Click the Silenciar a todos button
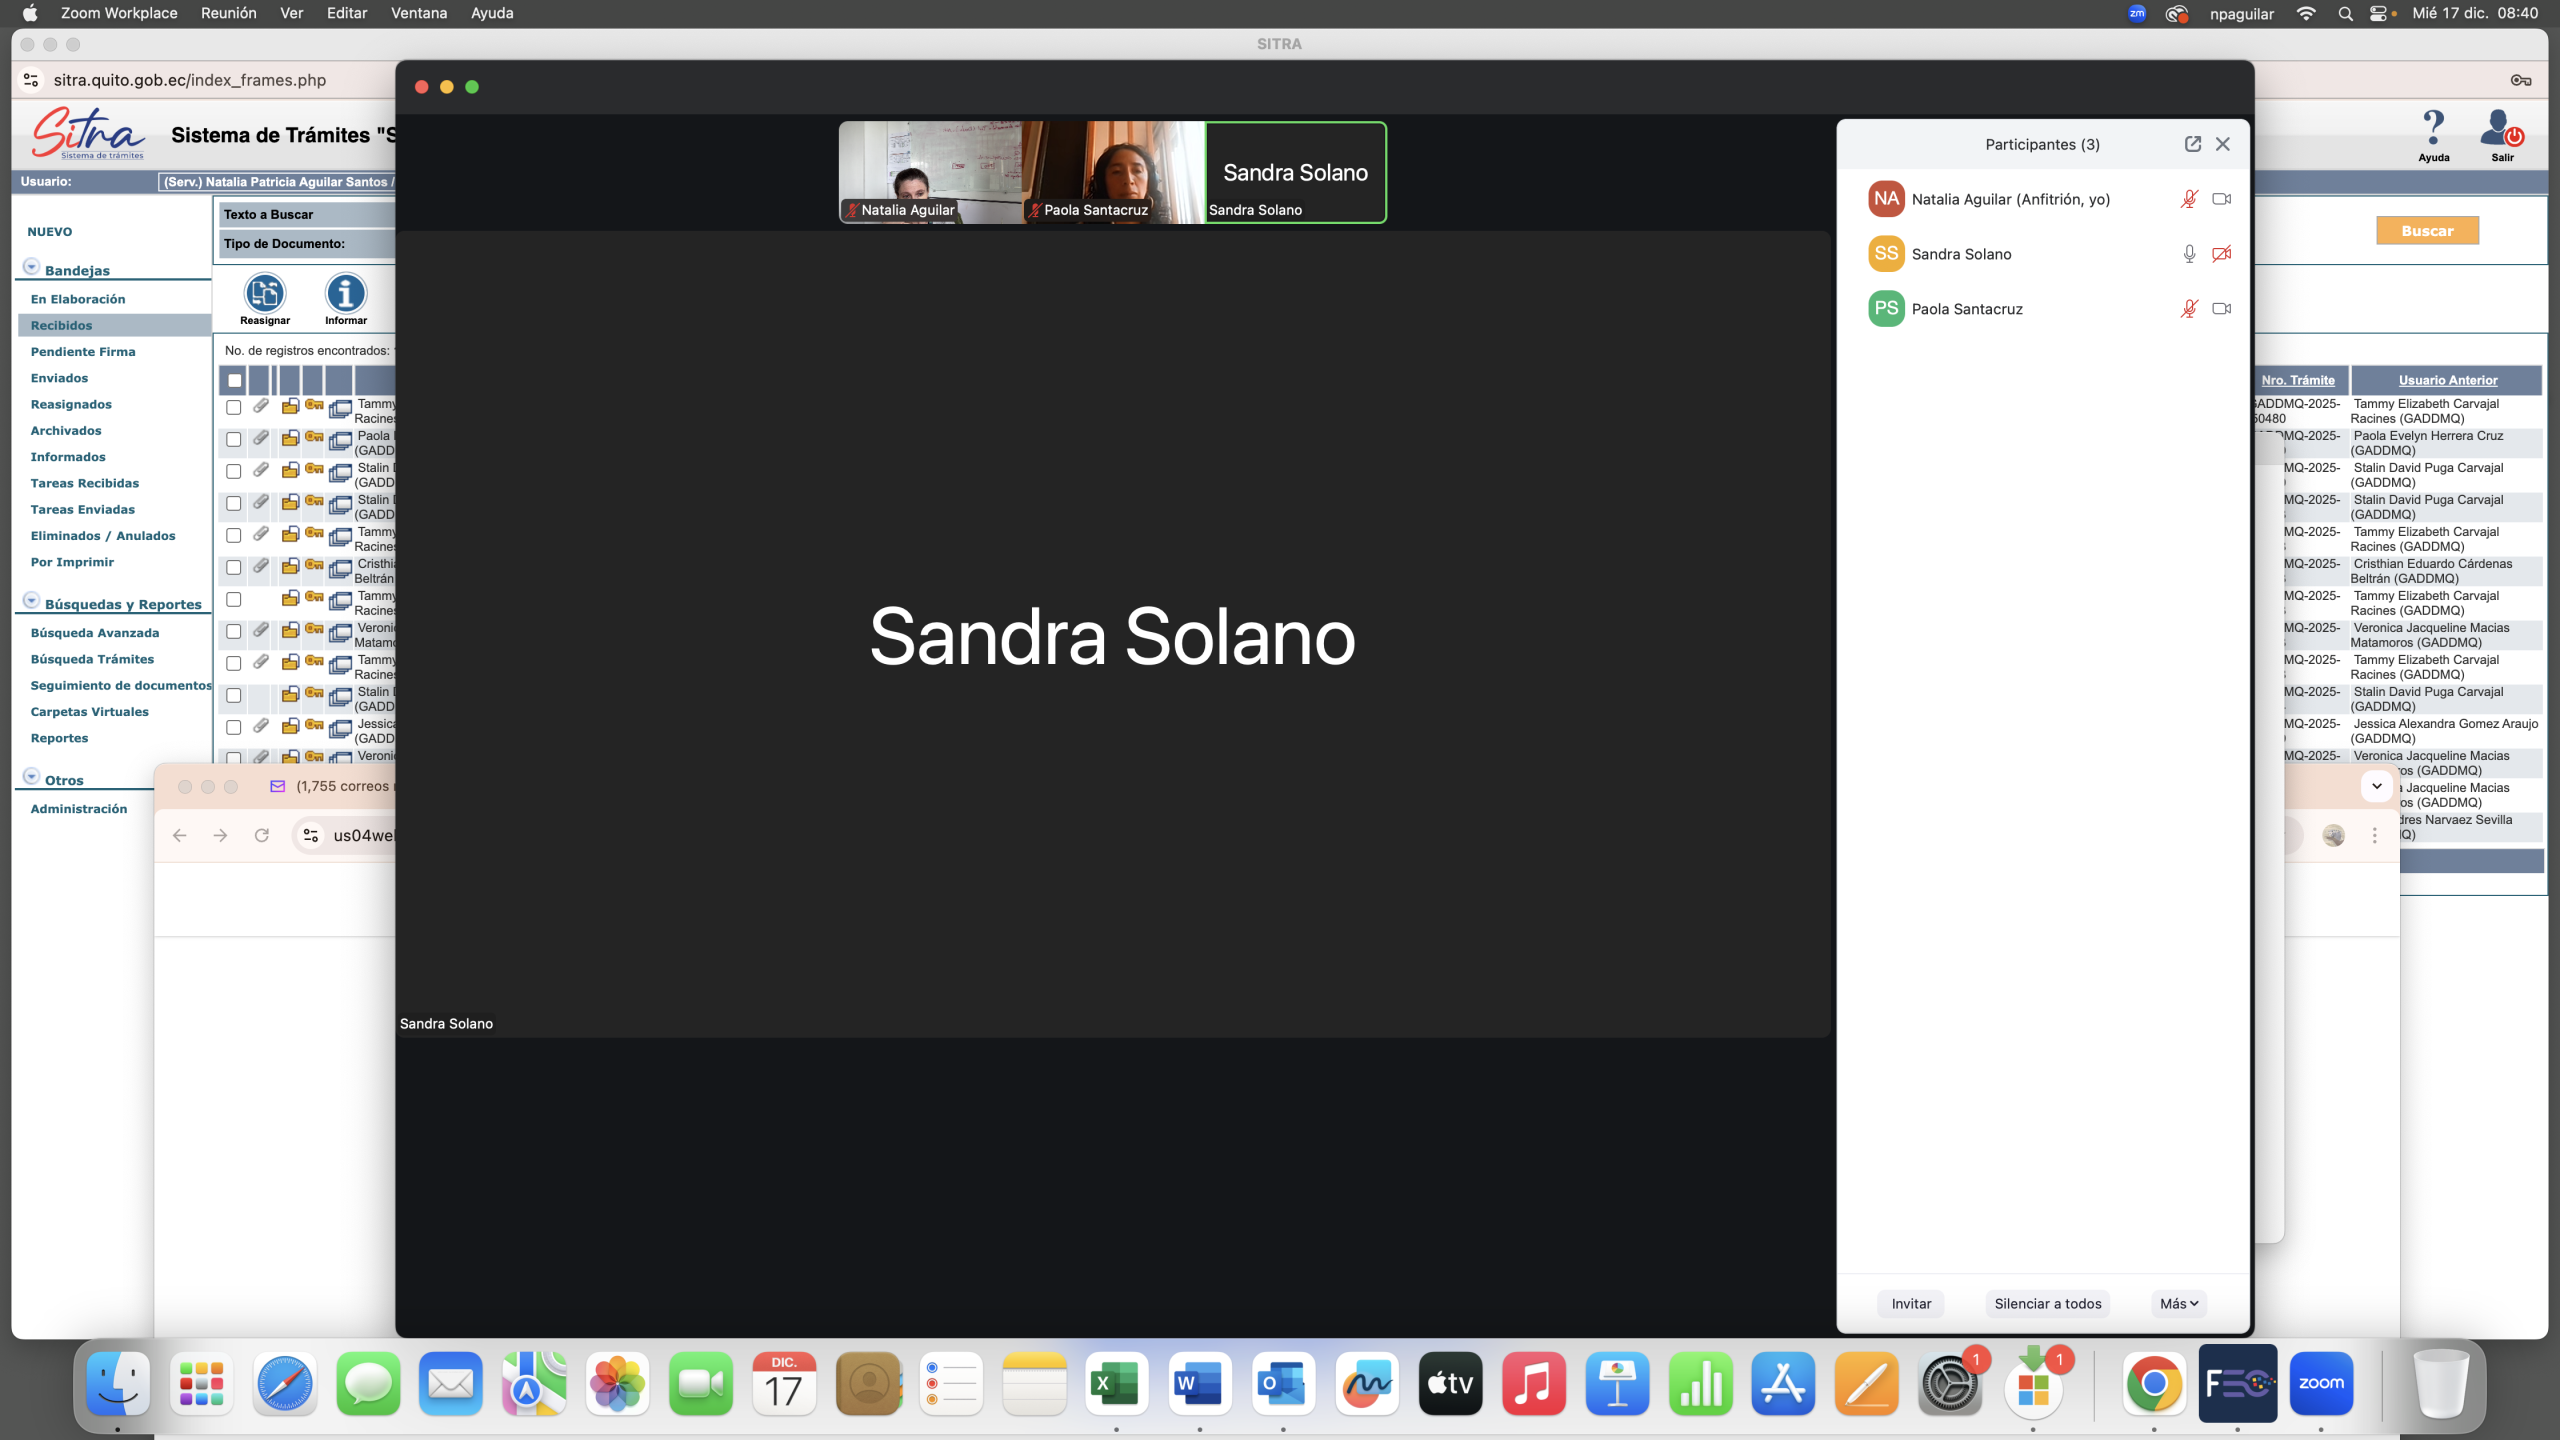Viewport: 2560px width, 1440px height. [x=2047, y=1304]
